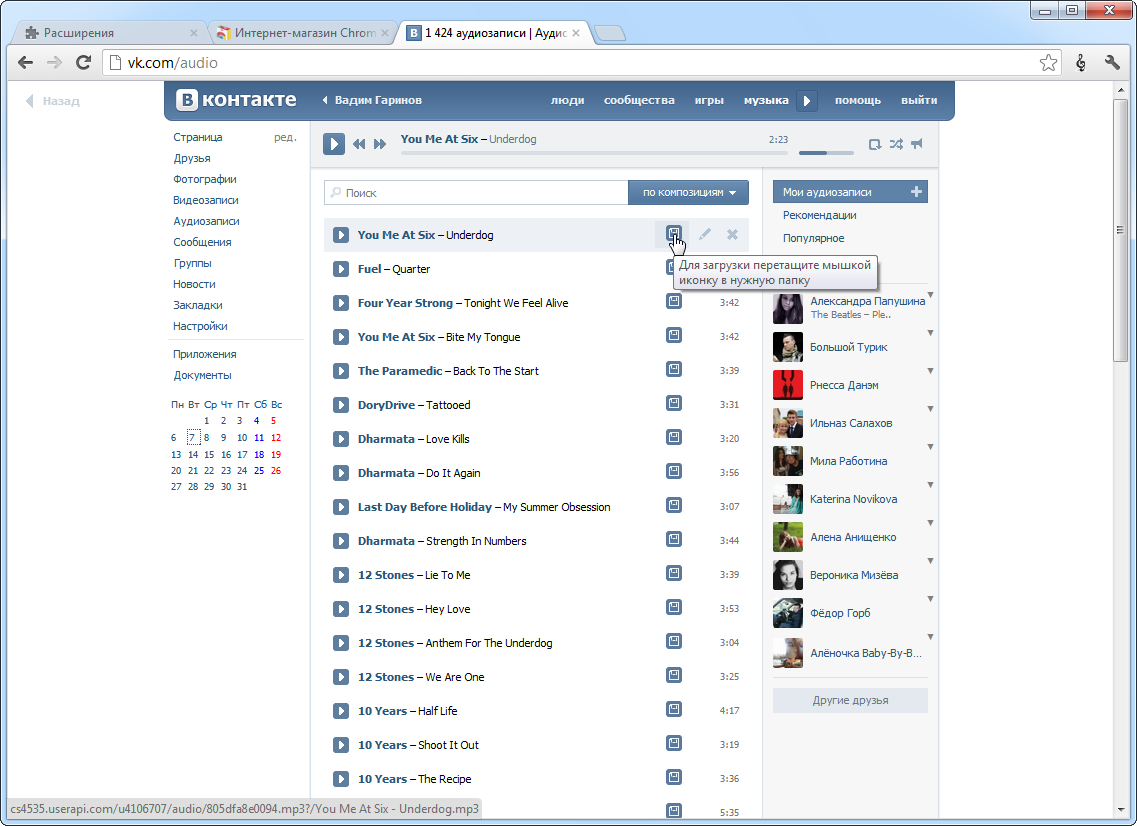Open the по композициям search dropdown
This screenshot has width=1137, height=826.
click(688, 193)
